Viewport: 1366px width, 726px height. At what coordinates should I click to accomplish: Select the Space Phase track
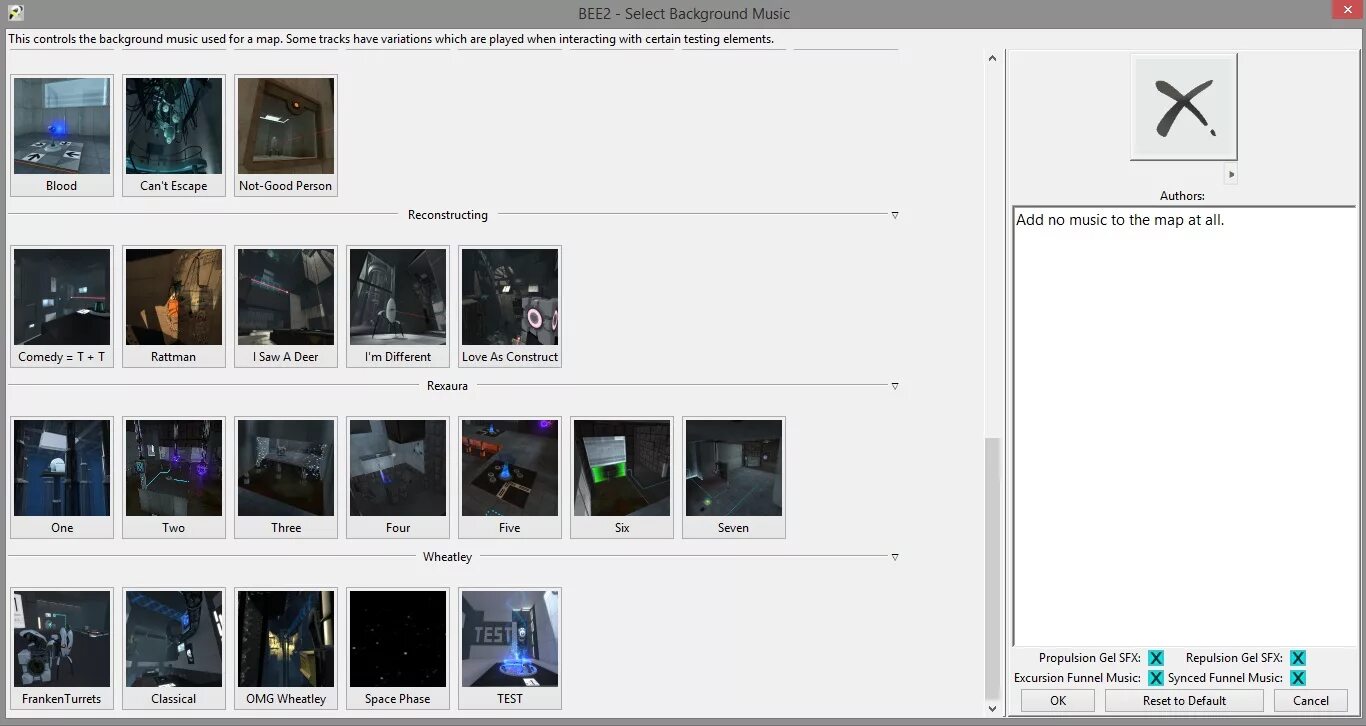coord(398,648)
